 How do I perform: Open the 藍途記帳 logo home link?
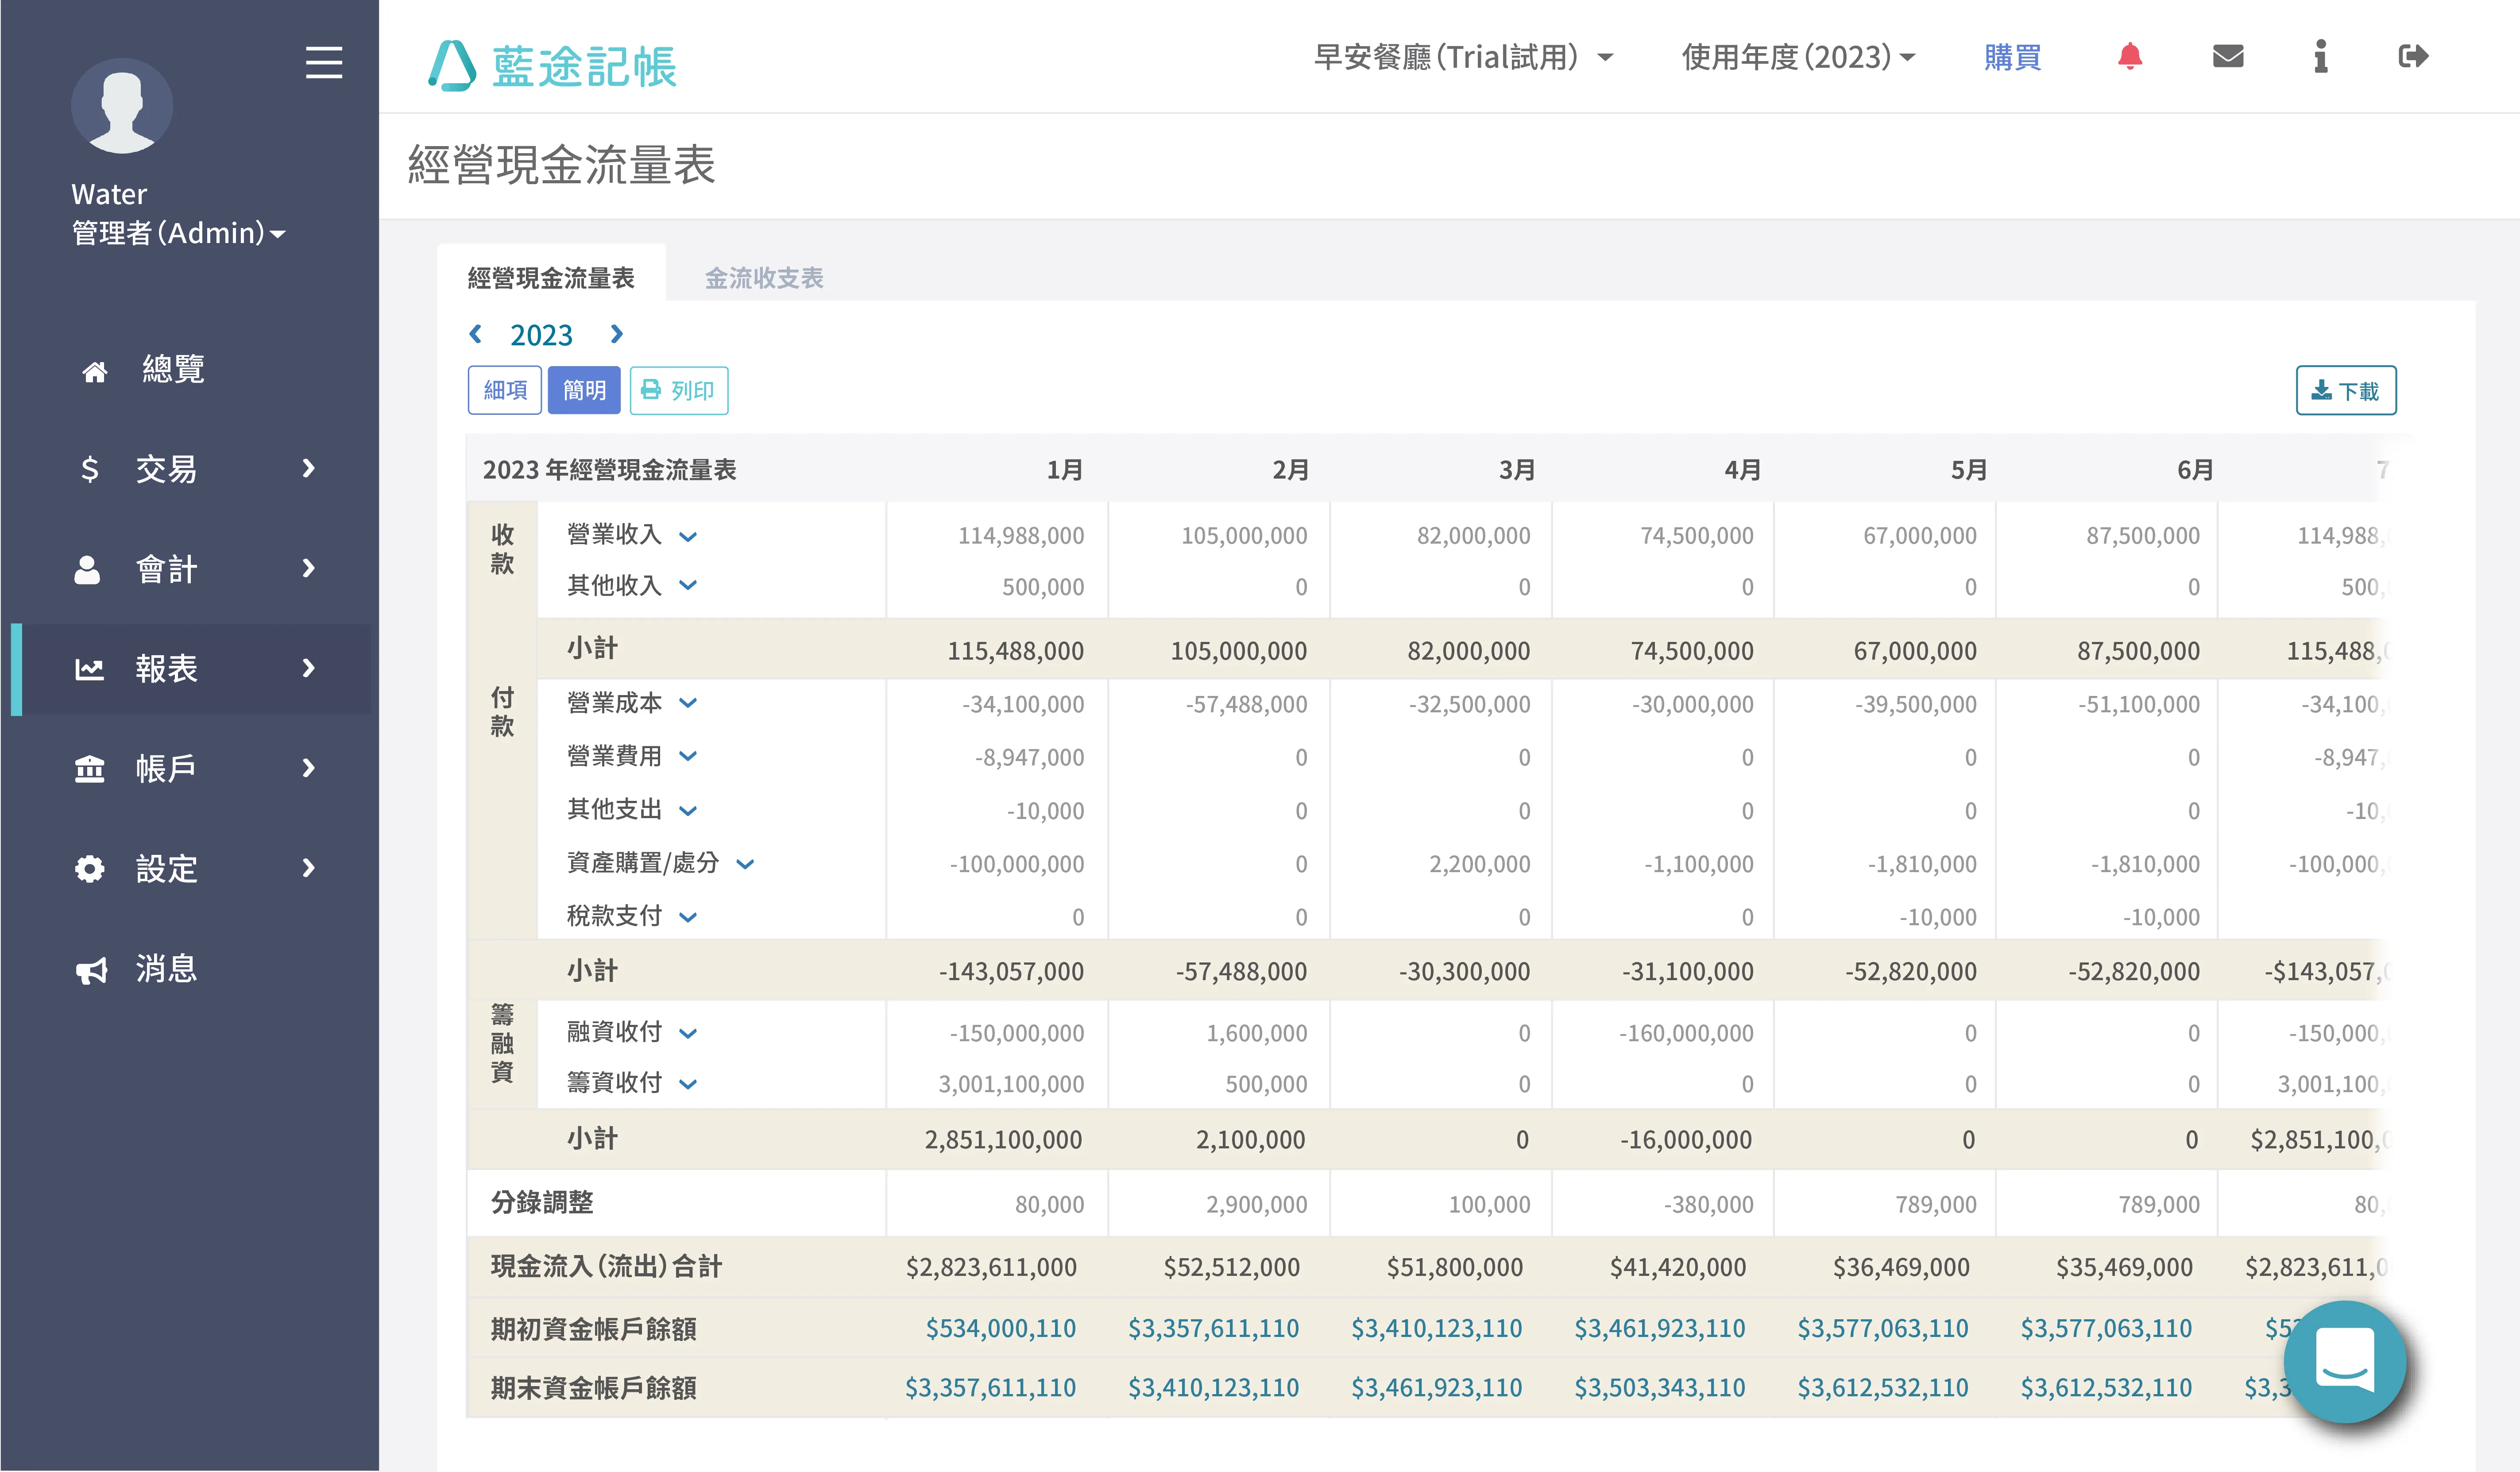point(552,66)
